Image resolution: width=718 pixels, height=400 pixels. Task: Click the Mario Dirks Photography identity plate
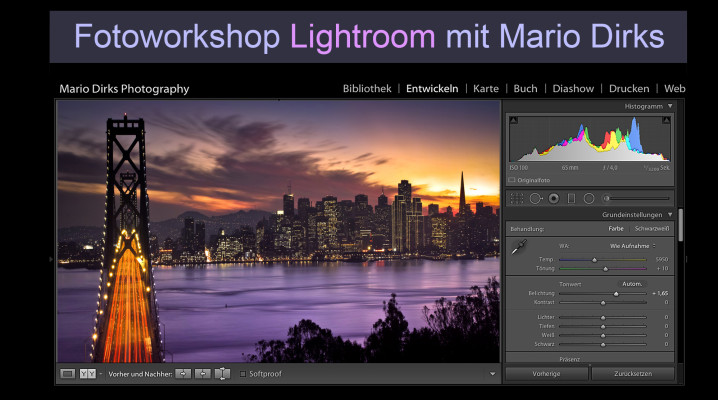pos(124,89)
